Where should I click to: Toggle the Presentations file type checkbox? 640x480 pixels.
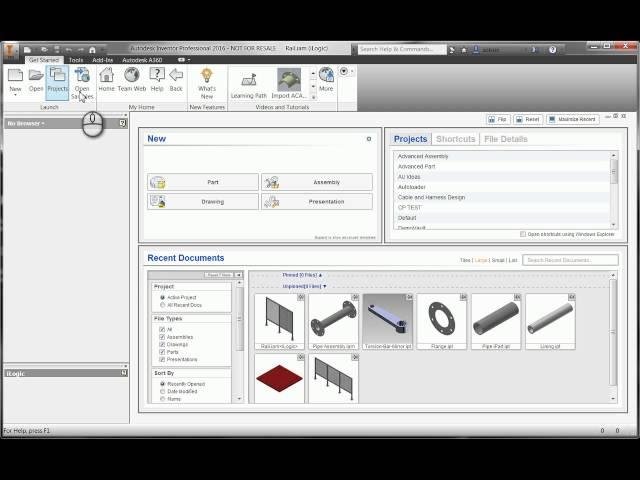tap(162, 359)
